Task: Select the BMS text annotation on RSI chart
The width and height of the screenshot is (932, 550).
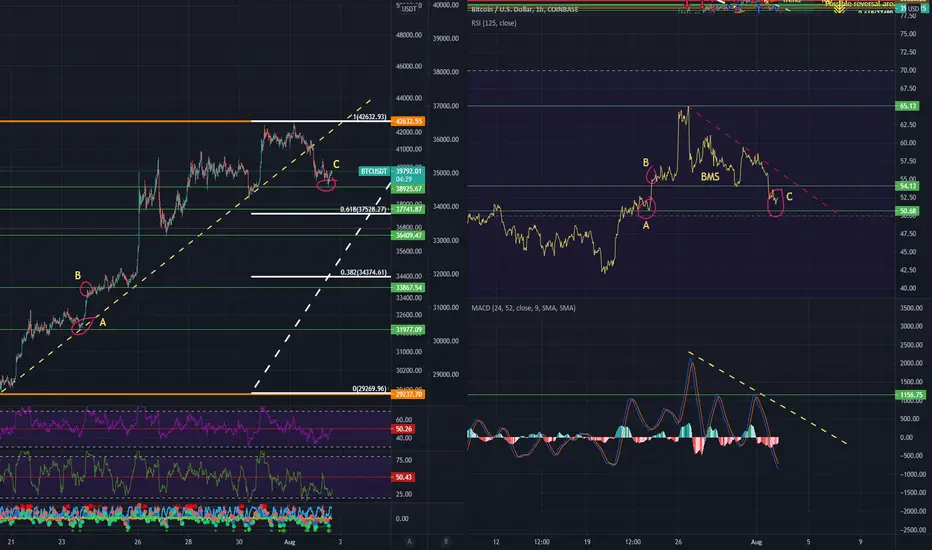Action: coord(710,177)
